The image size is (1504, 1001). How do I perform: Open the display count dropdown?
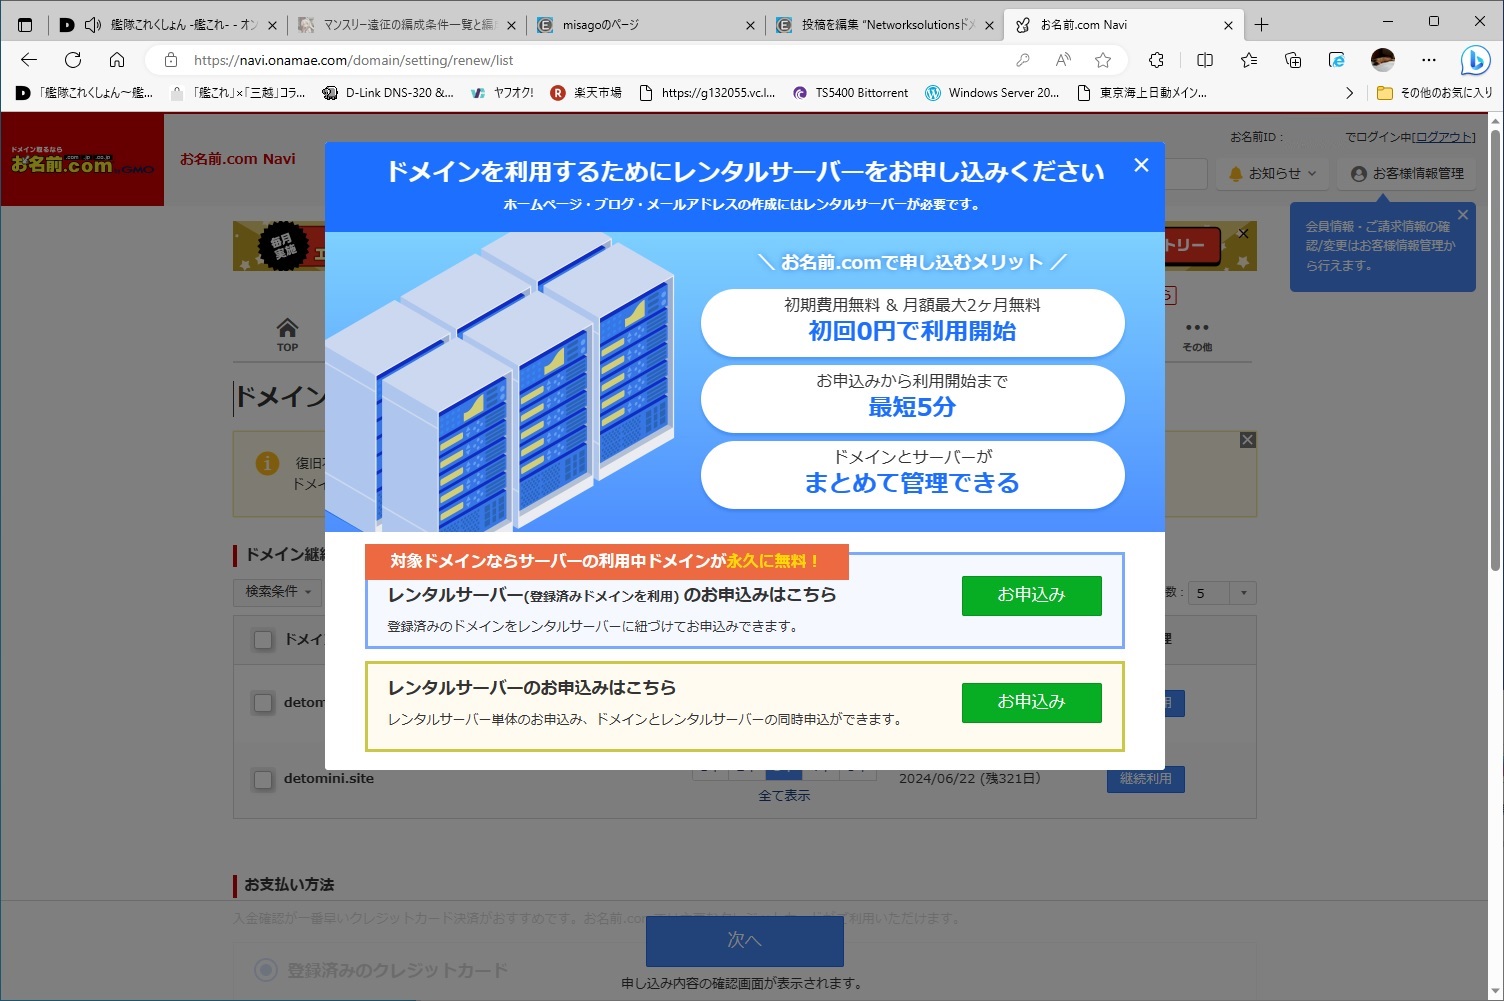coord(1220,593)
